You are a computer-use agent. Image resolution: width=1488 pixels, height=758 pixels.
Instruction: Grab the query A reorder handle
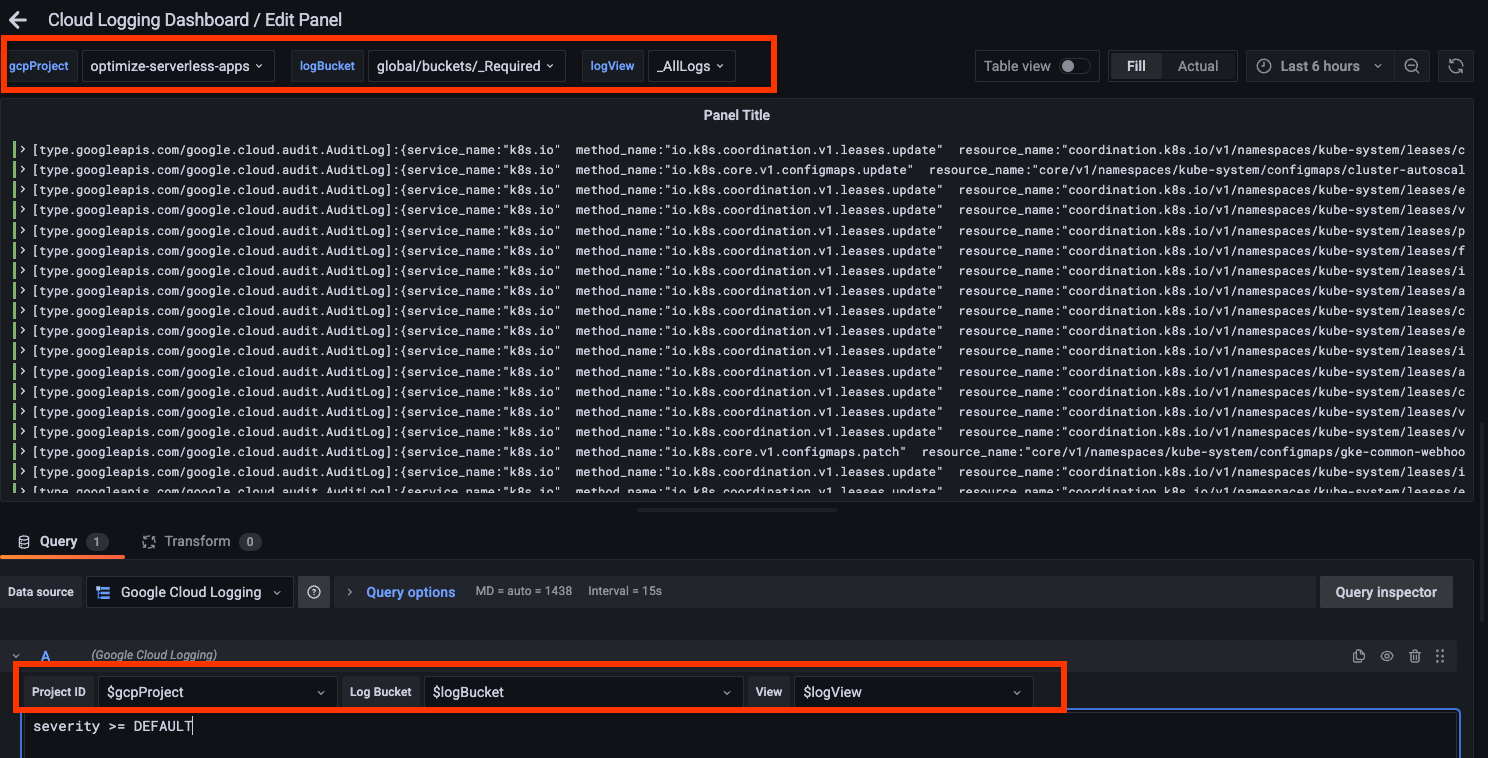tap(1440, 656)
